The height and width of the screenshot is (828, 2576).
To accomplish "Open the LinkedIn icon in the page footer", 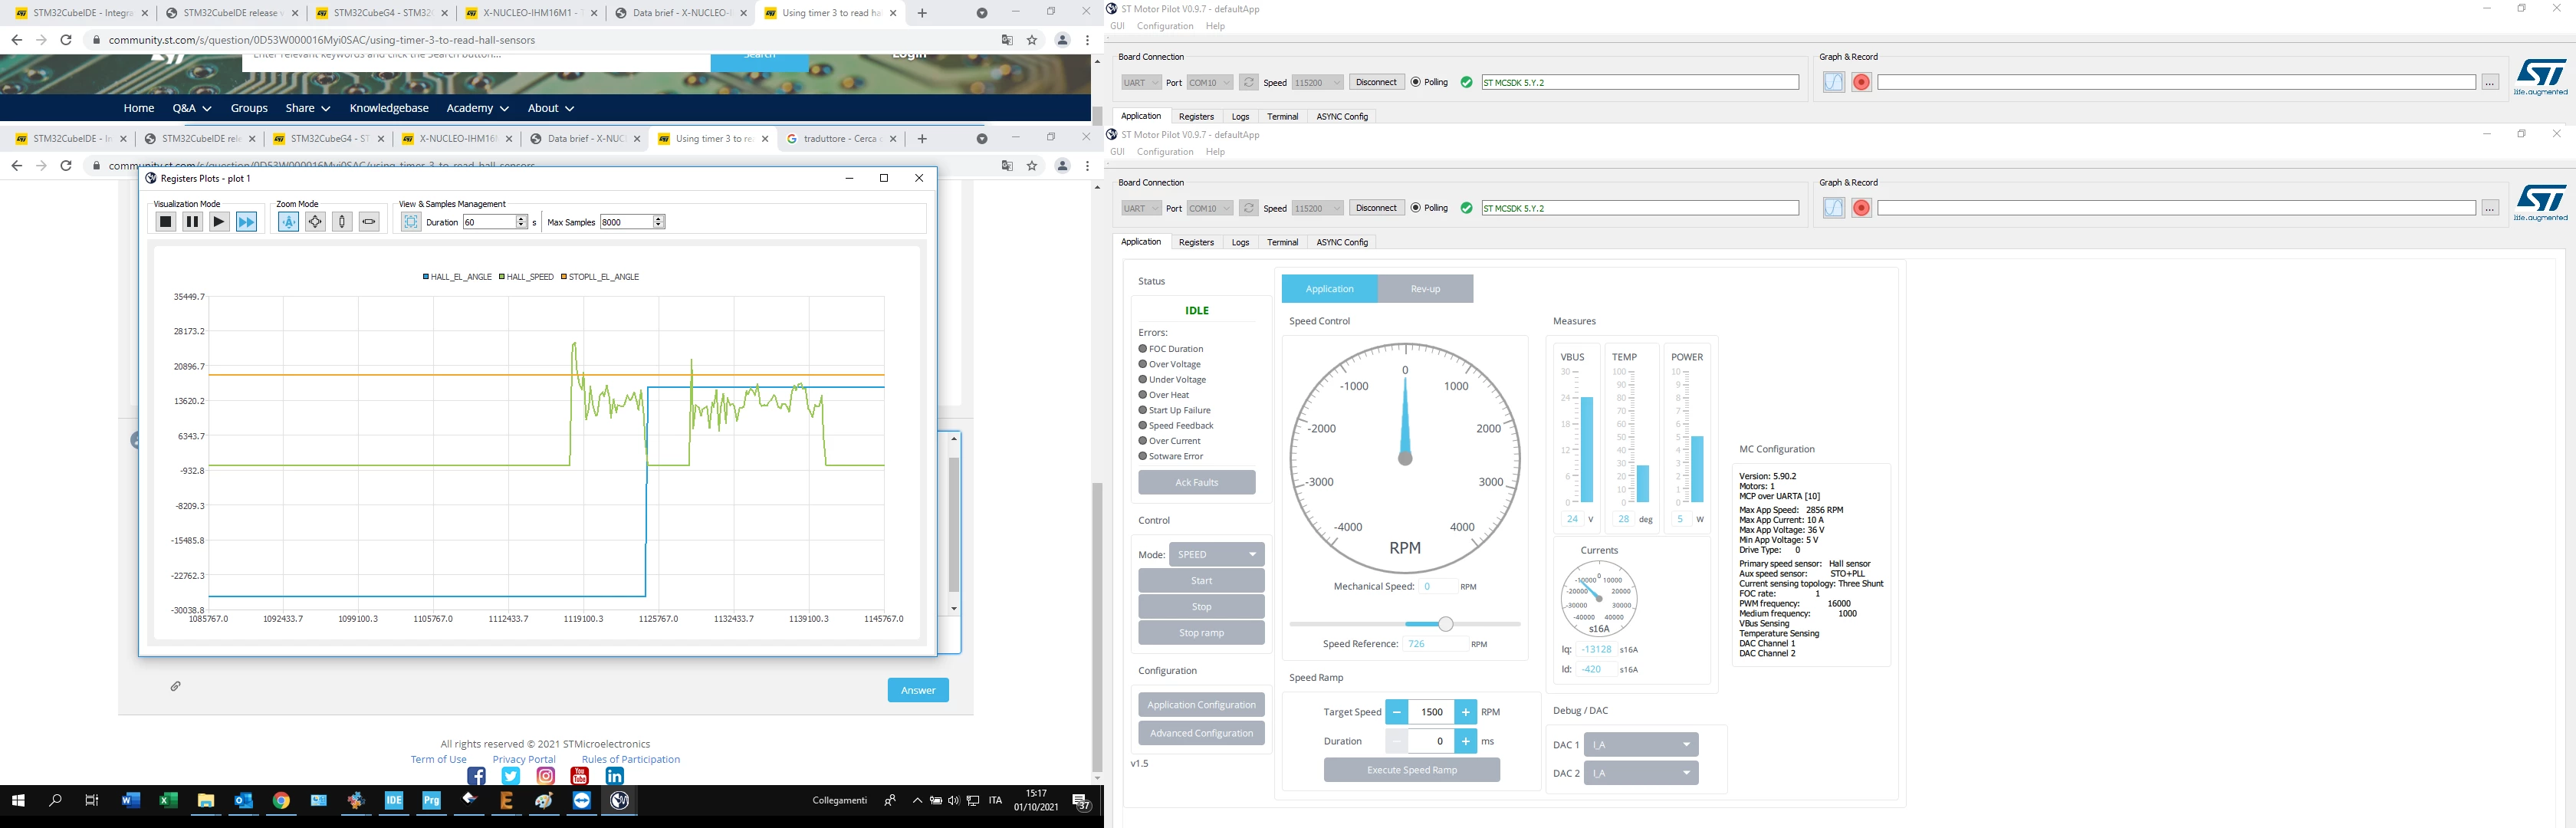I will coord(615,776).
